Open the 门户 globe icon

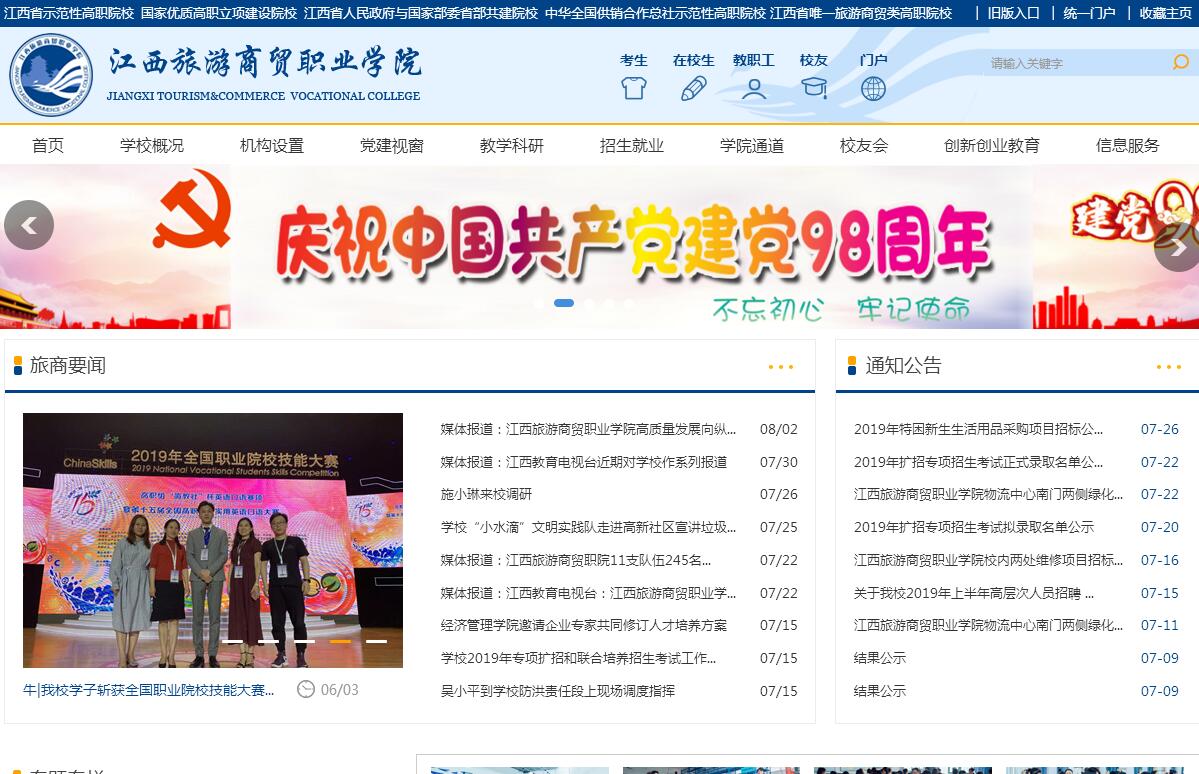click(x=873, y=89)
